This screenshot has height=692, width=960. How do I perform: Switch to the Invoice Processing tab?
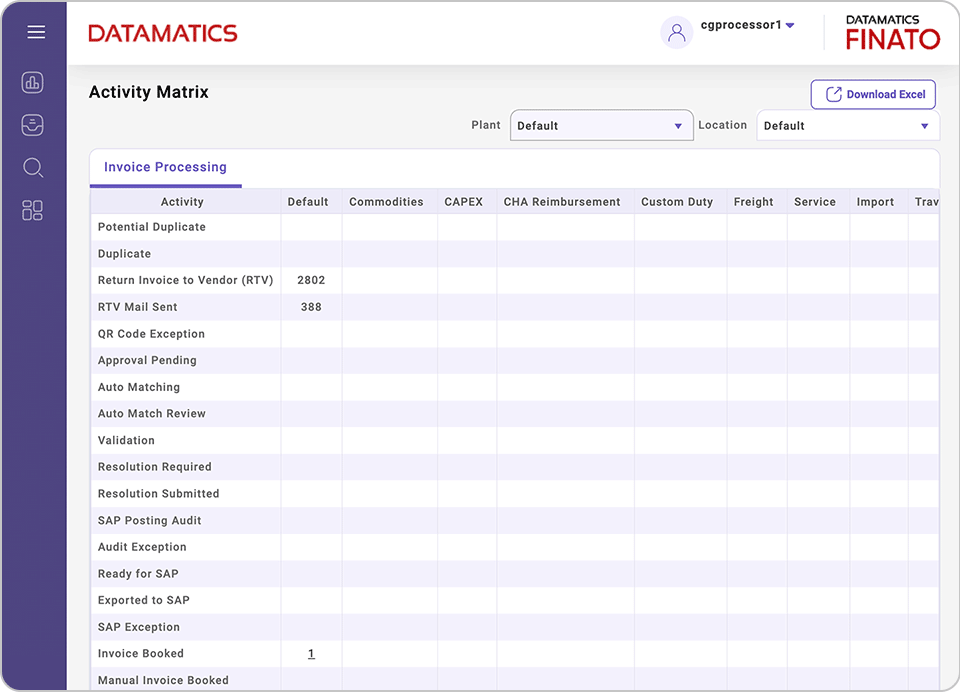(x=165, y=167)
